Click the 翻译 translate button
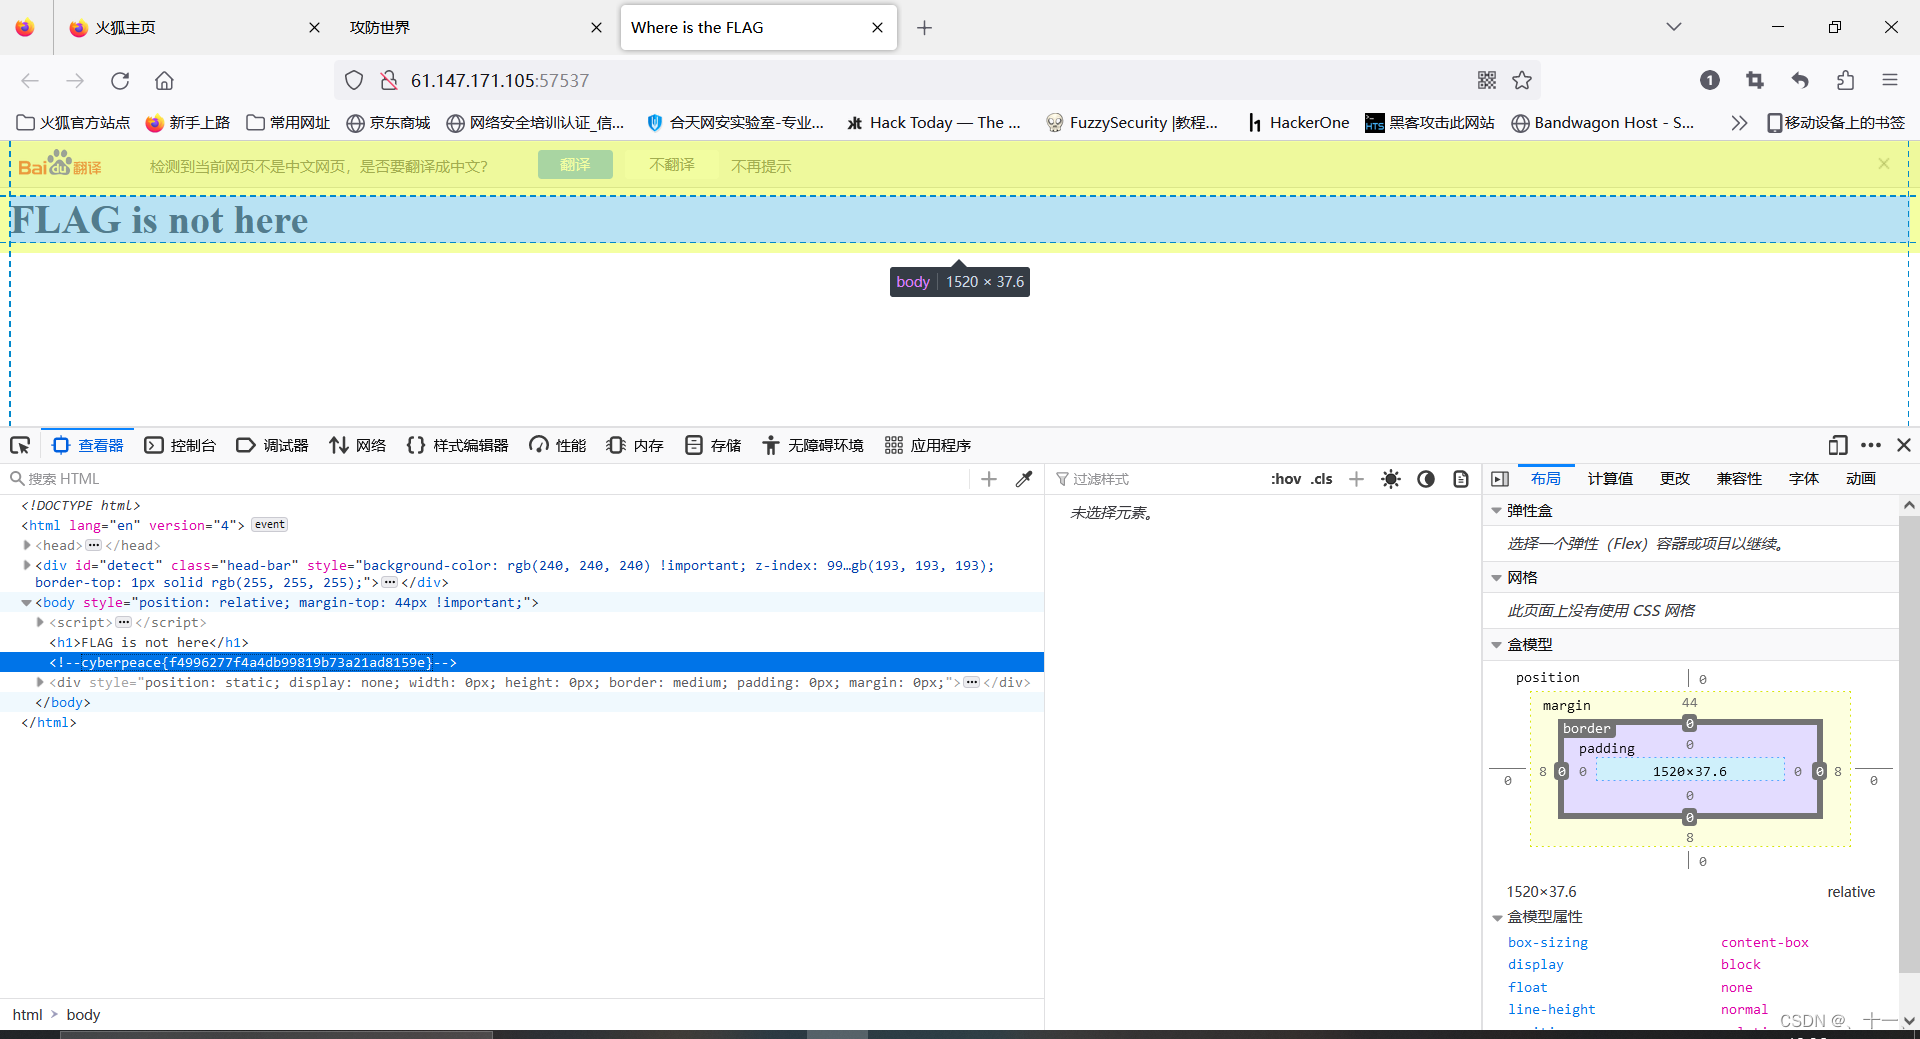Image resolution: width=1920 pixels, height=1039 pixels. tap(575, 165)
